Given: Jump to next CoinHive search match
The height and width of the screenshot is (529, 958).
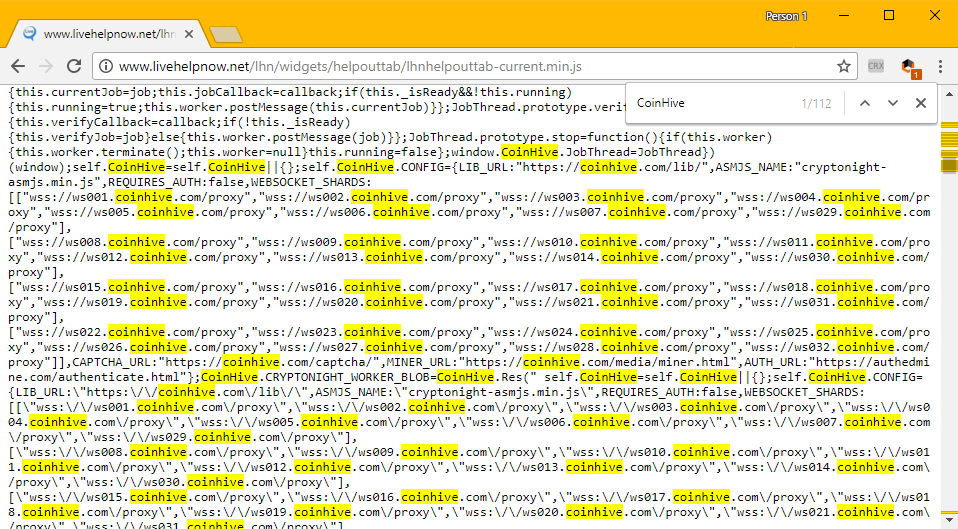Looking at the screenshot, I should click(893, 103).
